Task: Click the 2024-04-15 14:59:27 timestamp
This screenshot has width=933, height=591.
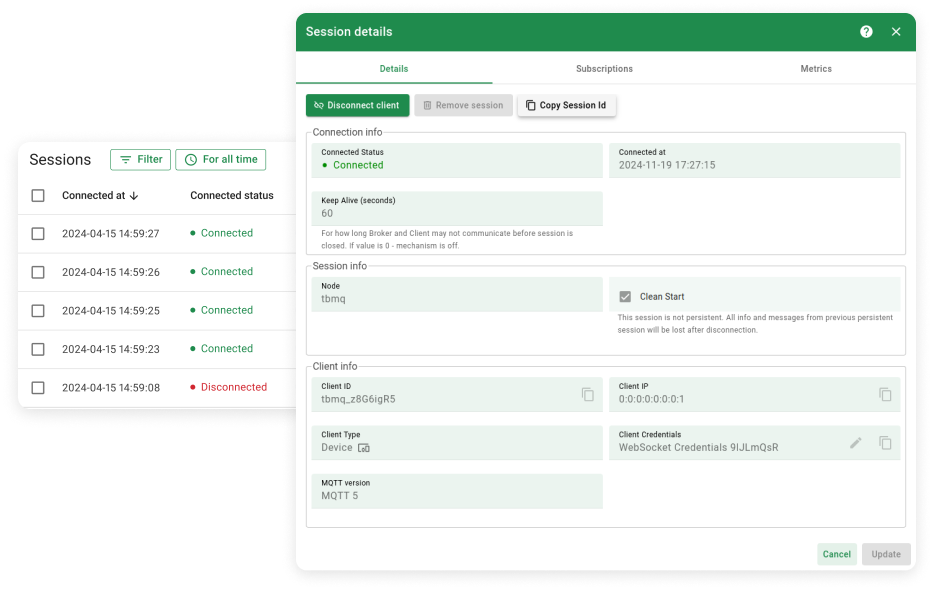Action: [x=111, y=234]
